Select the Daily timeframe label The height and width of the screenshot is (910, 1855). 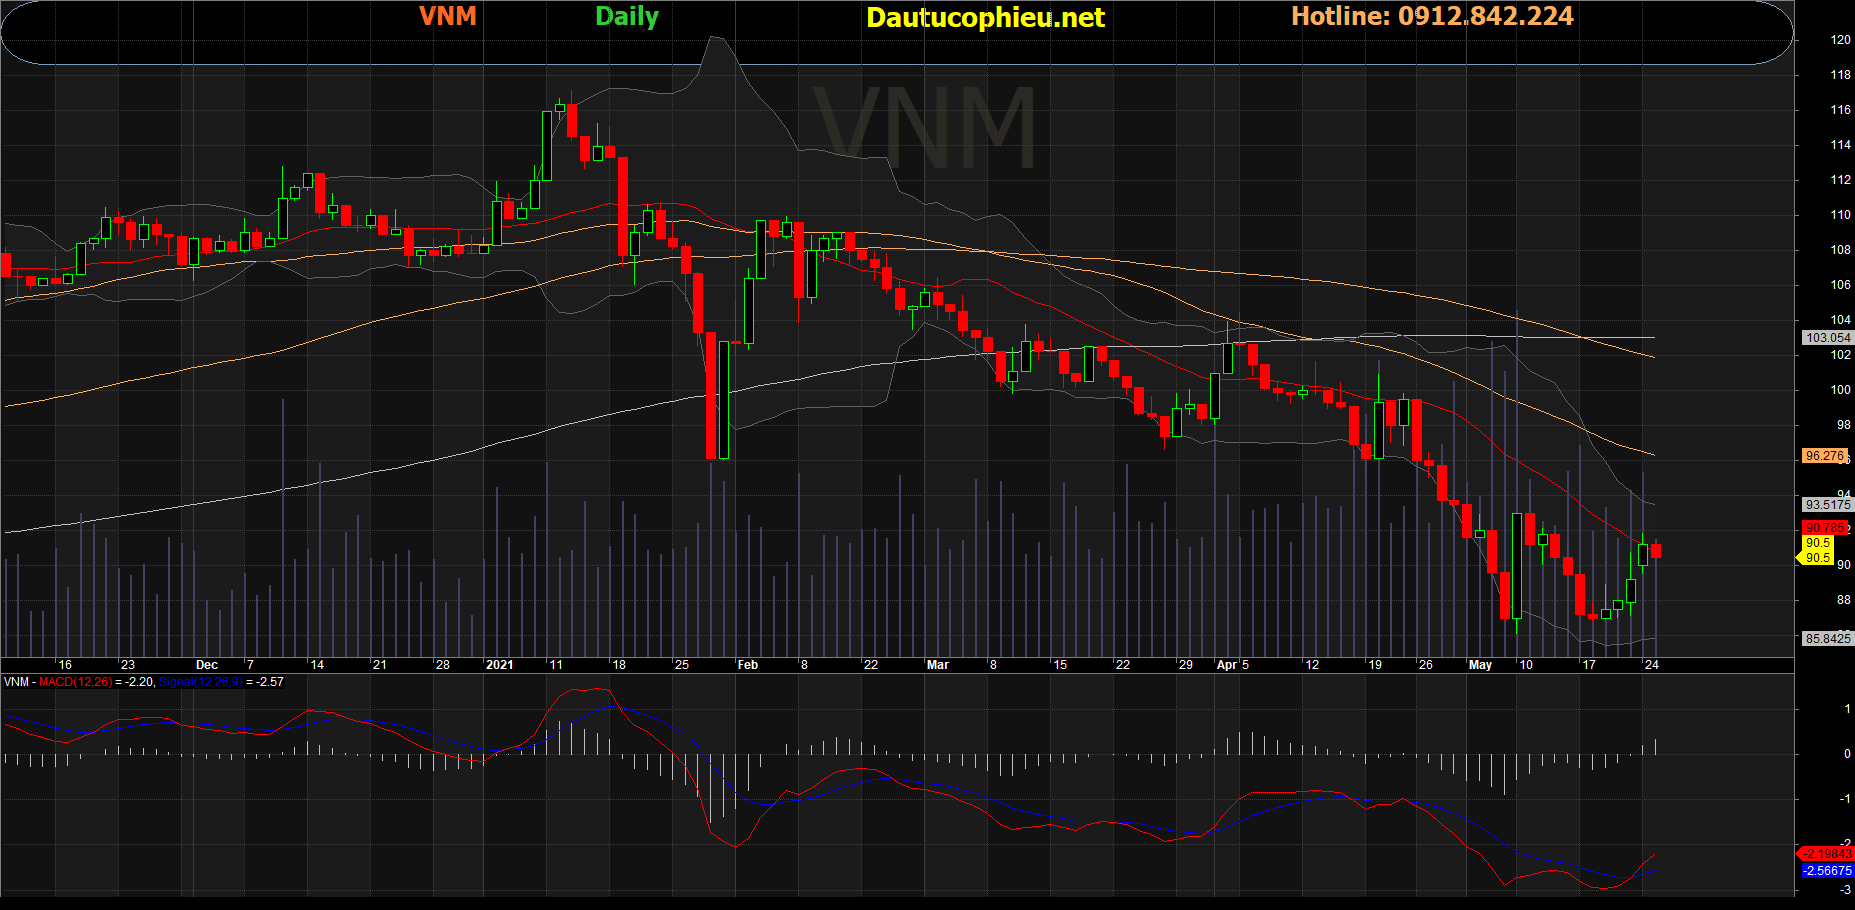pos(626,17)
